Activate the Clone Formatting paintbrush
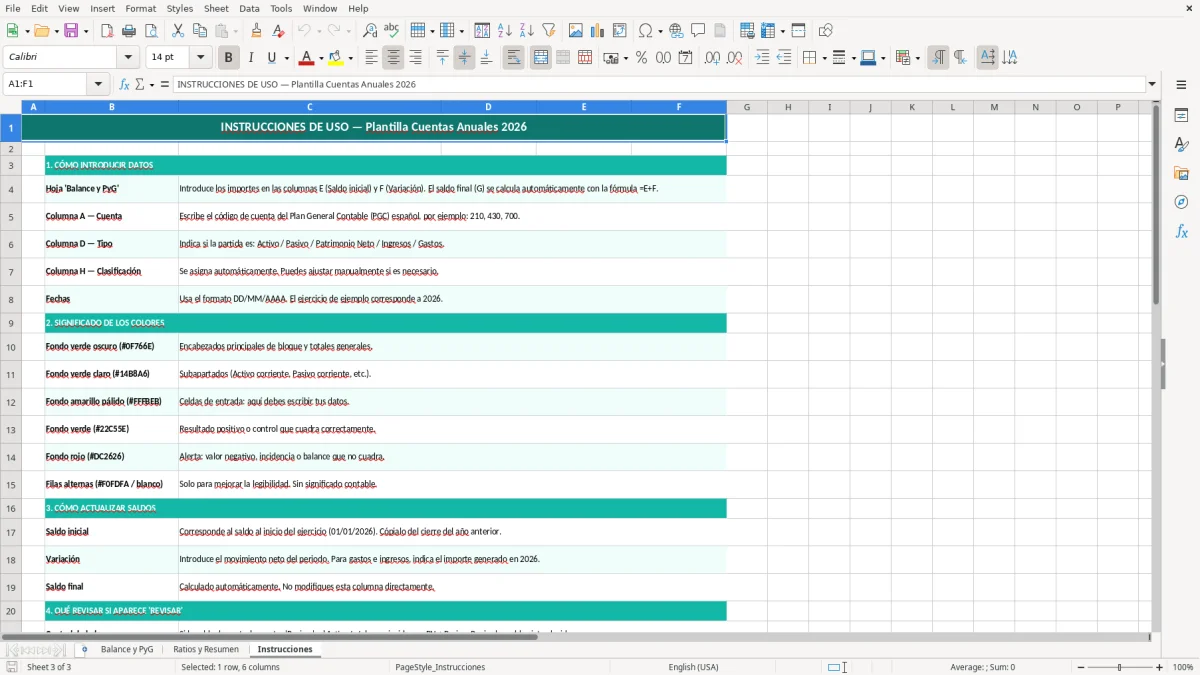Image resolution: width=1200 pixels, height=675 pixels. (x=257, y=31)
